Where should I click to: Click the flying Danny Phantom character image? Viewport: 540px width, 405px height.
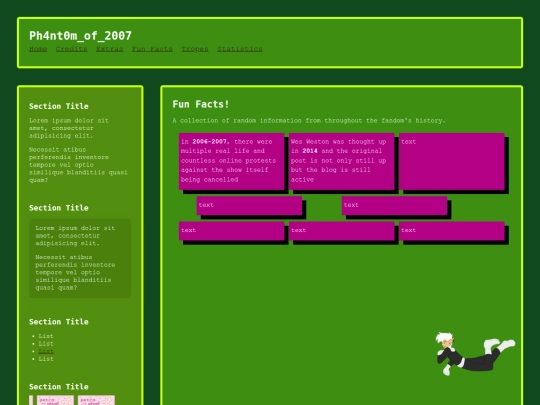475,354
